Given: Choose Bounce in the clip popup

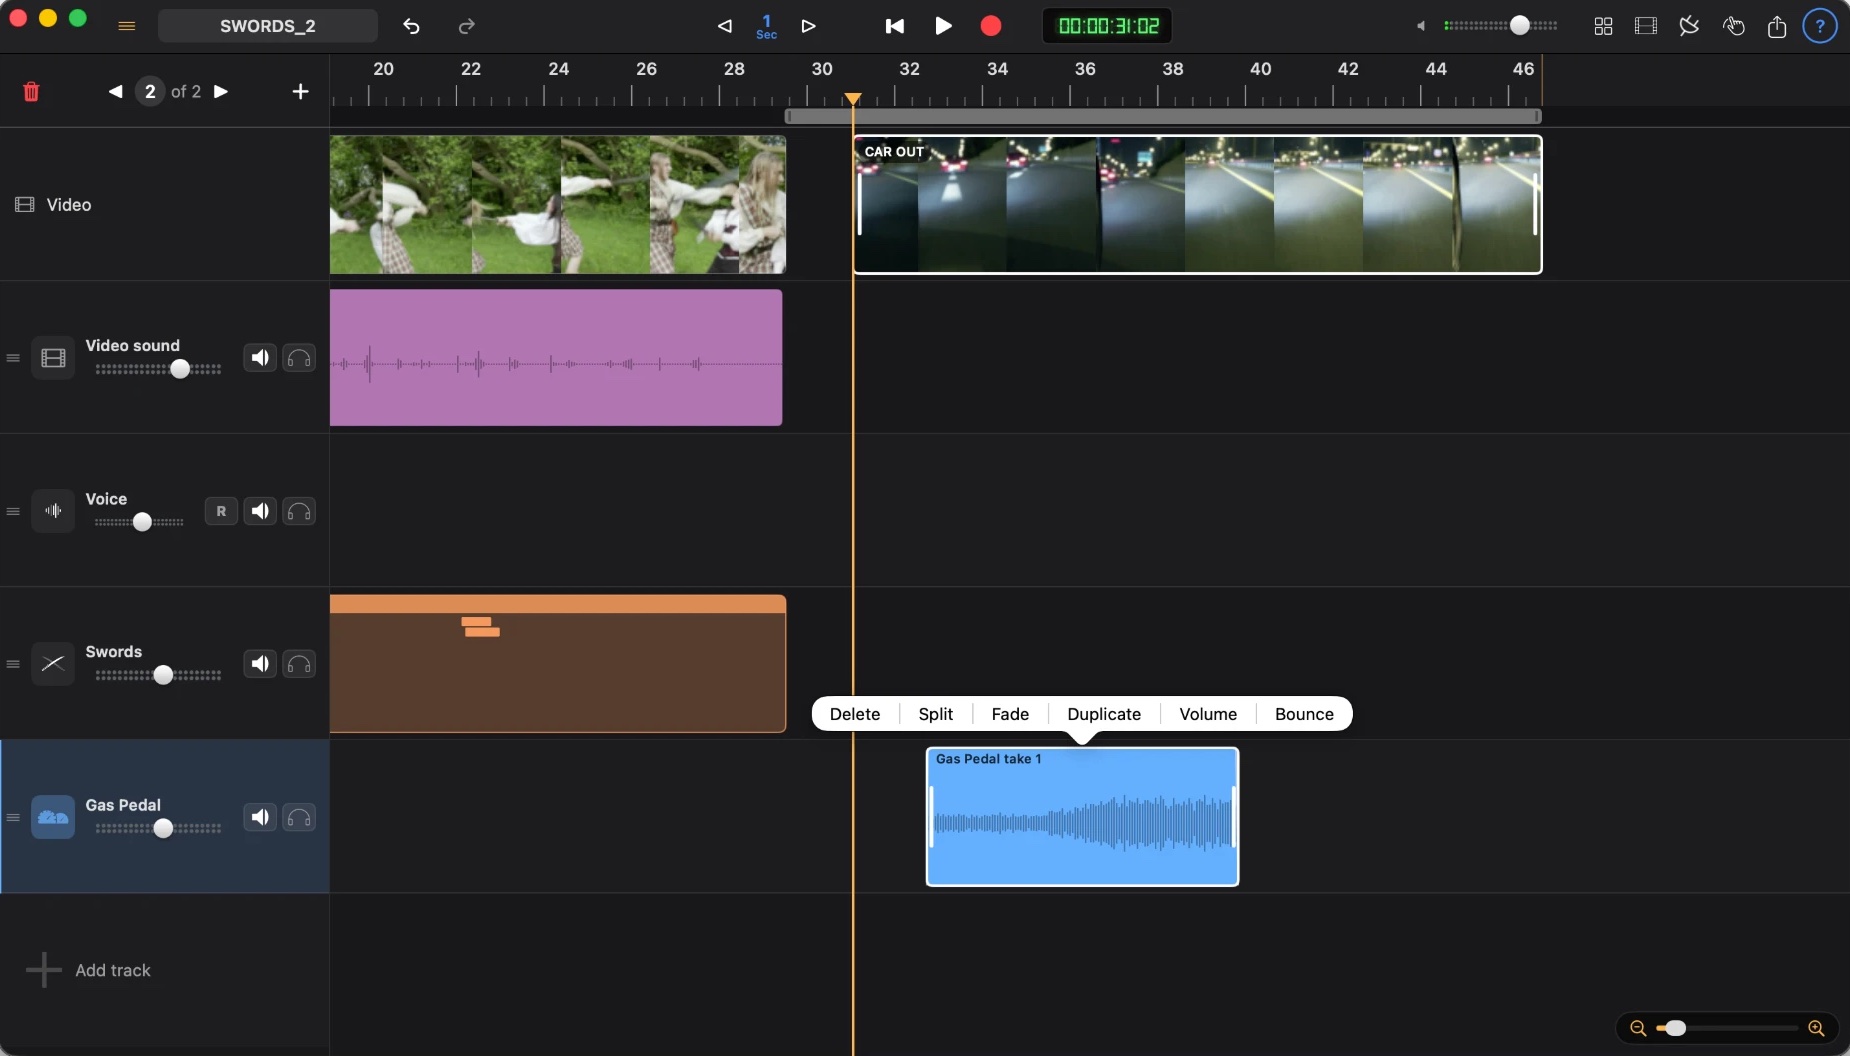Looking at the screenshot, I should tap(1304, 714).
